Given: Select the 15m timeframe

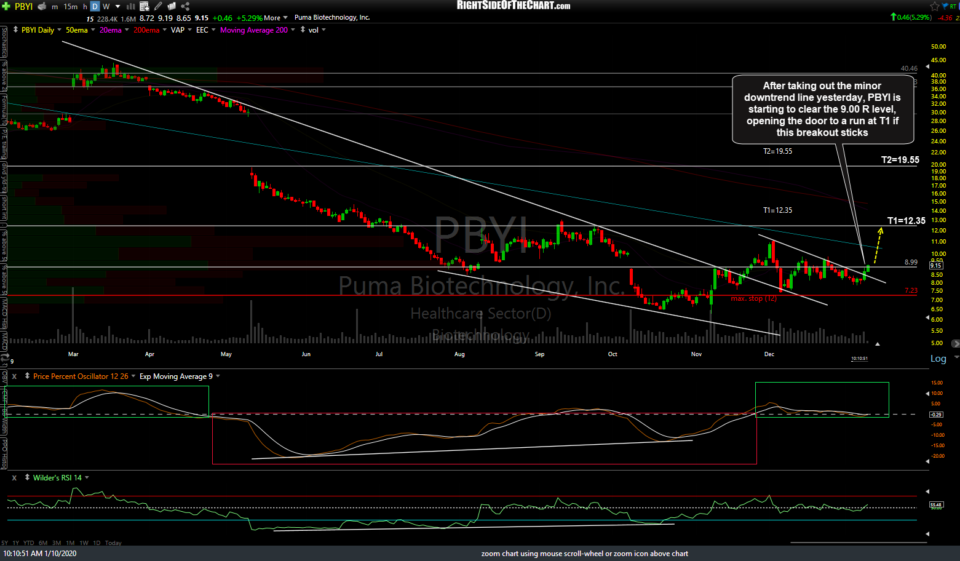Looking at the screenshot, I should pyautogui.click(x=70, y=7).
